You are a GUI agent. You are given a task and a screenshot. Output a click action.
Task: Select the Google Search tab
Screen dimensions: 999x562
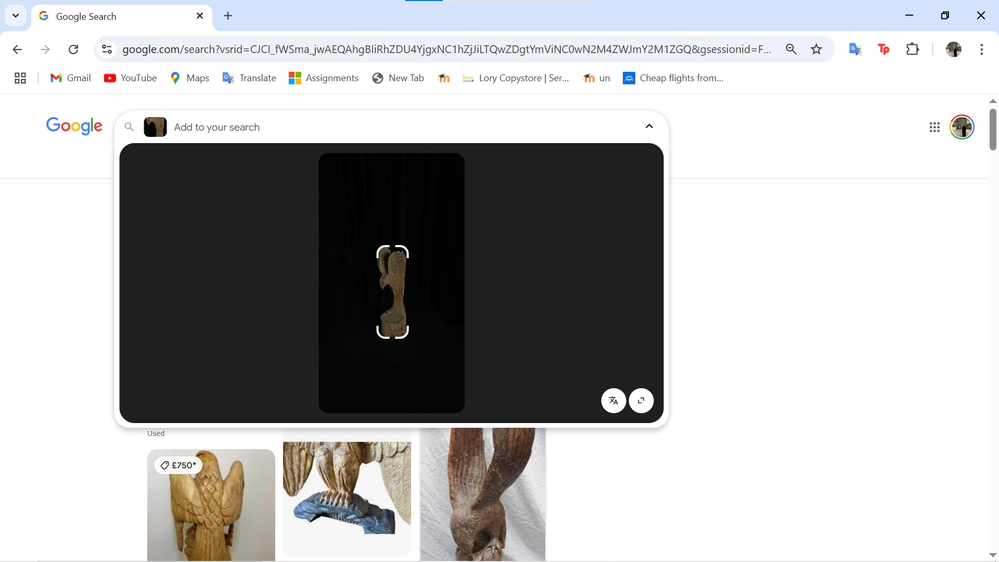click(x=115, y=16)
